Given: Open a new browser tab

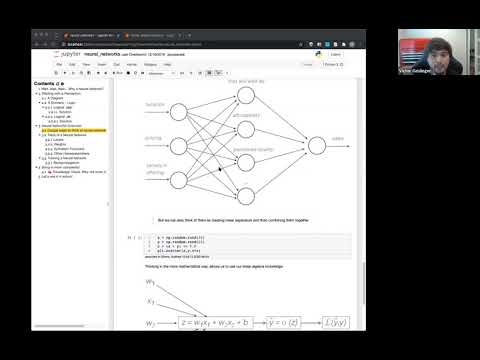Looking at the screenshot, I should pos(190,35).
